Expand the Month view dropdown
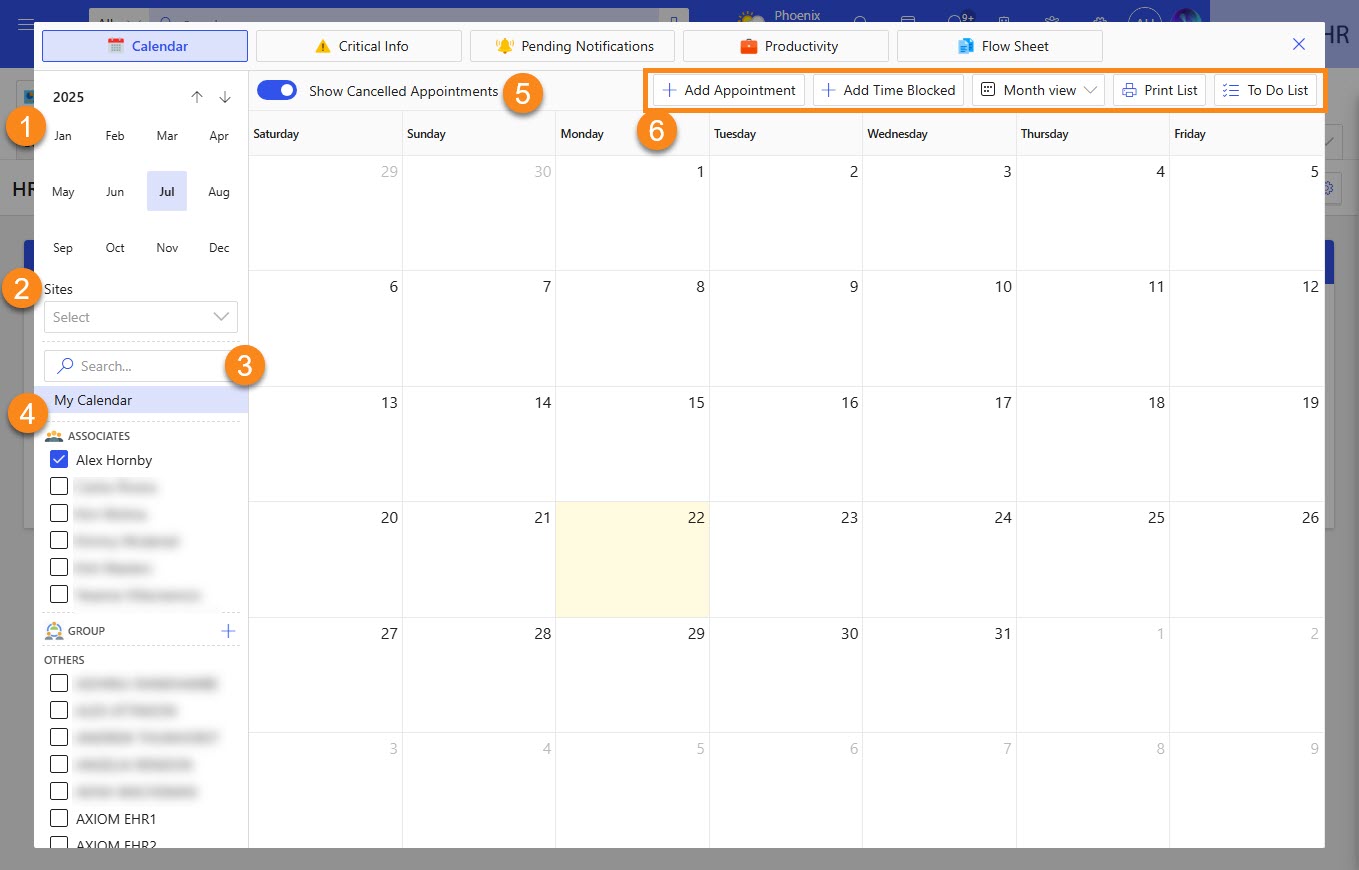 coord(1038,90)
